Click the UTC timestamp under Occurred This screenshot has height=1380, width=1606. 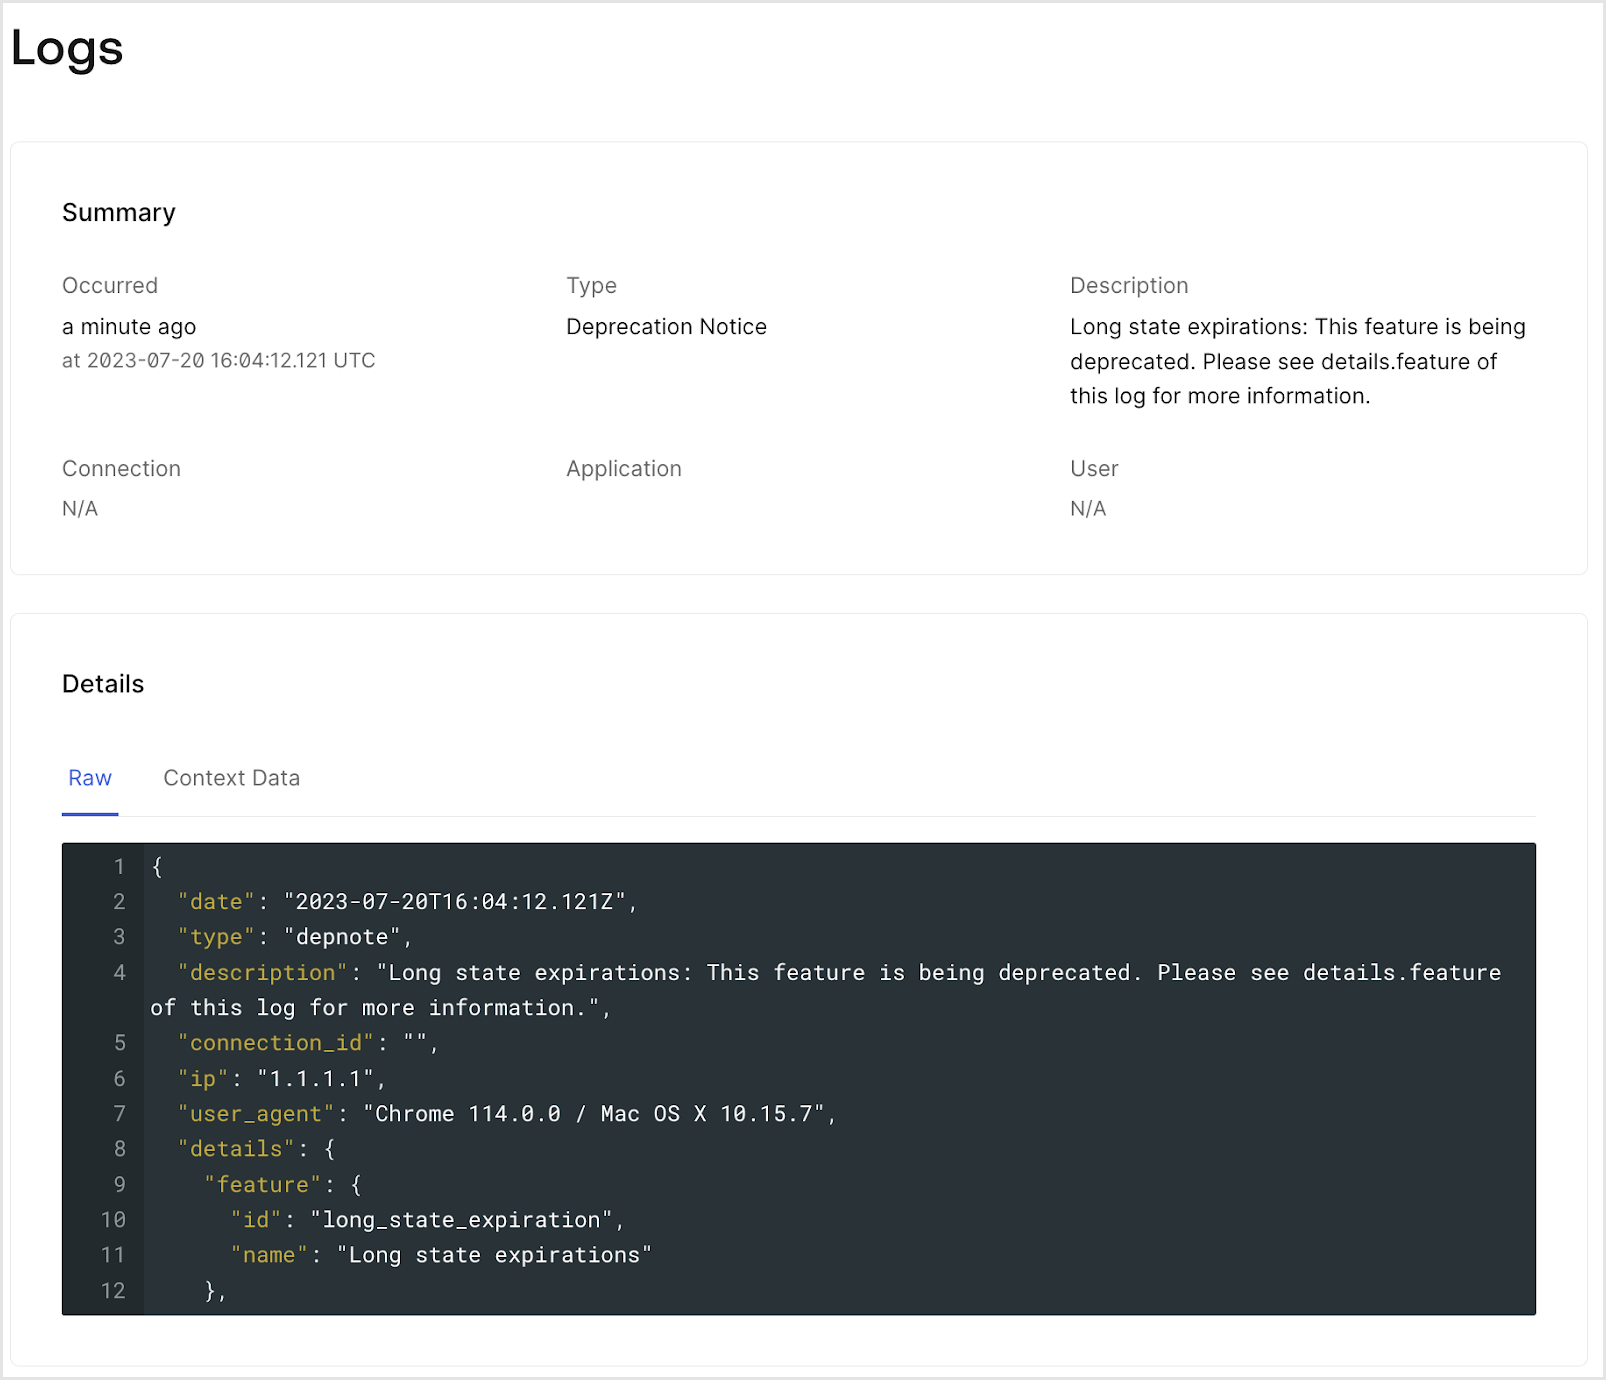(218, 361)
